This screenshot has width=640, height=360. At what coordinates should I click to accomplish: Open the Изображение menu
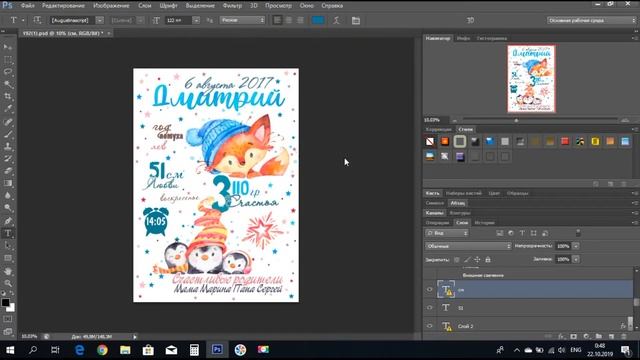pyautogui.click(x=111, y=6)
